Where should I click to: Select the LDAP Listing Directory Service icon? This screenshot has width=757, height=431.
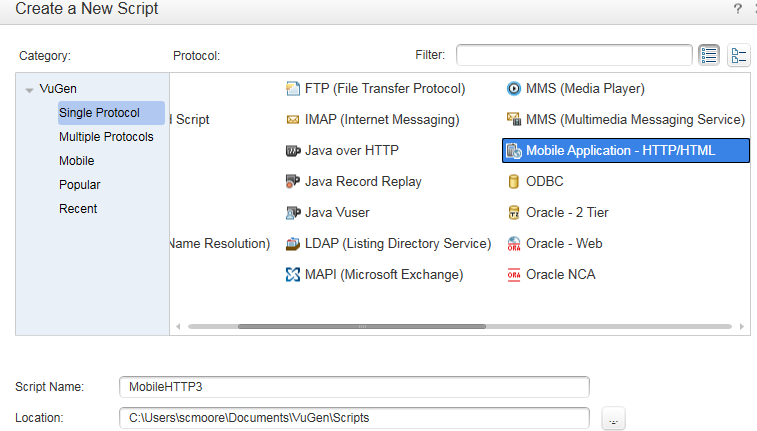(x=293, y=244)
